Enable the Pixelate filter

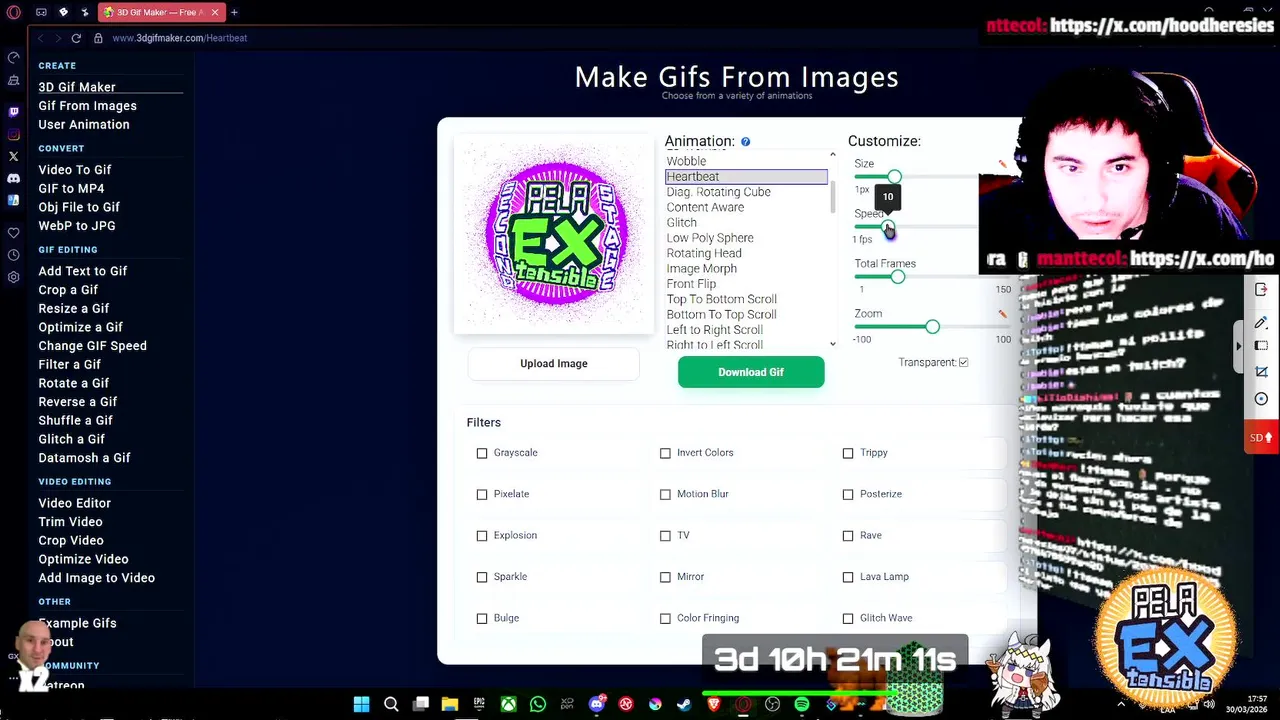pos(482,494)
